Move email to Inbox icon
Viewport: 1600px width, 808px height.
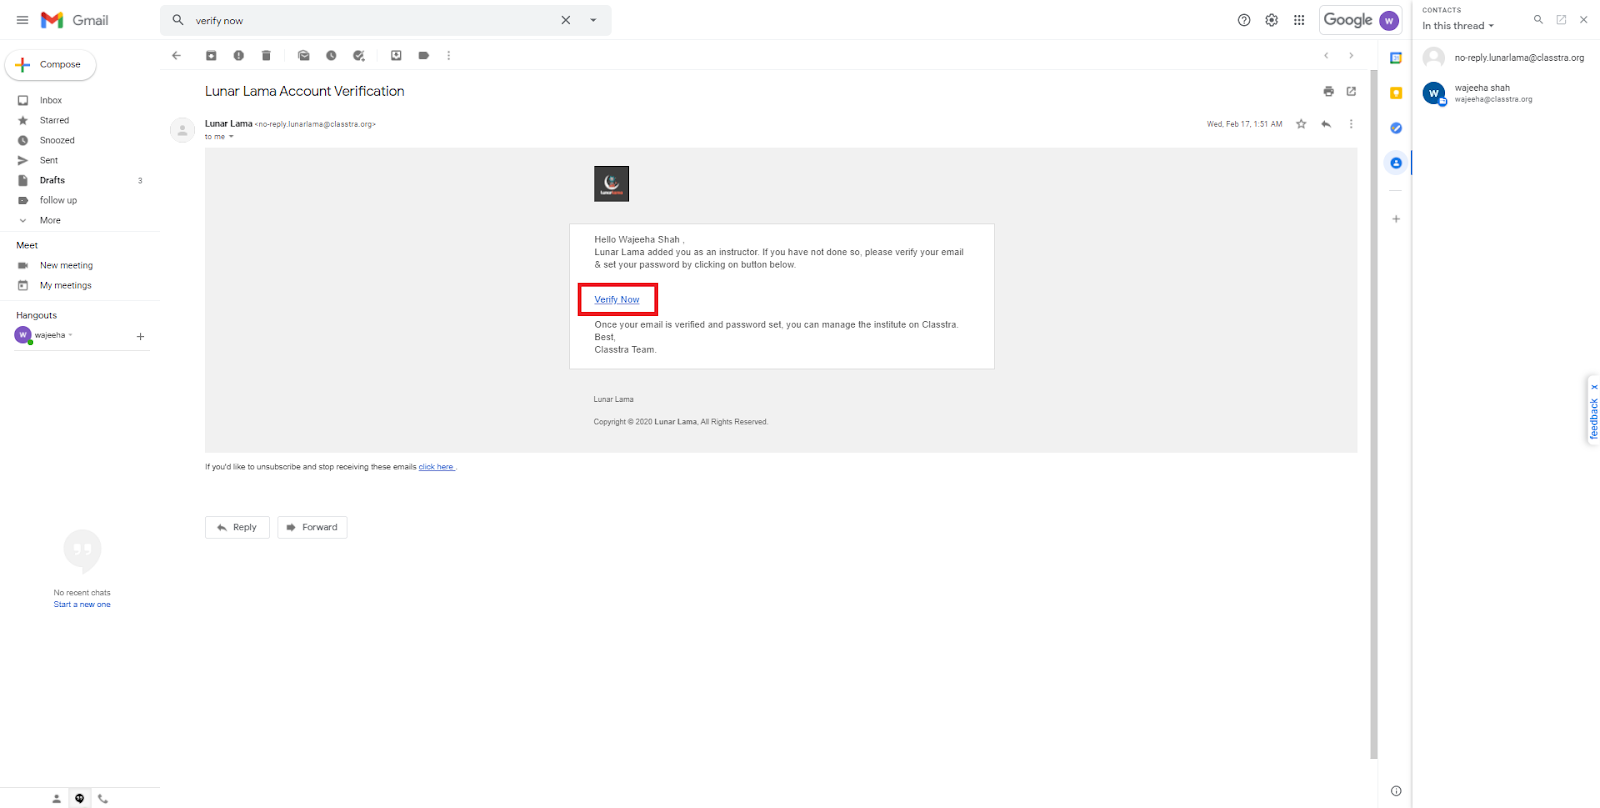click(396, 56)
